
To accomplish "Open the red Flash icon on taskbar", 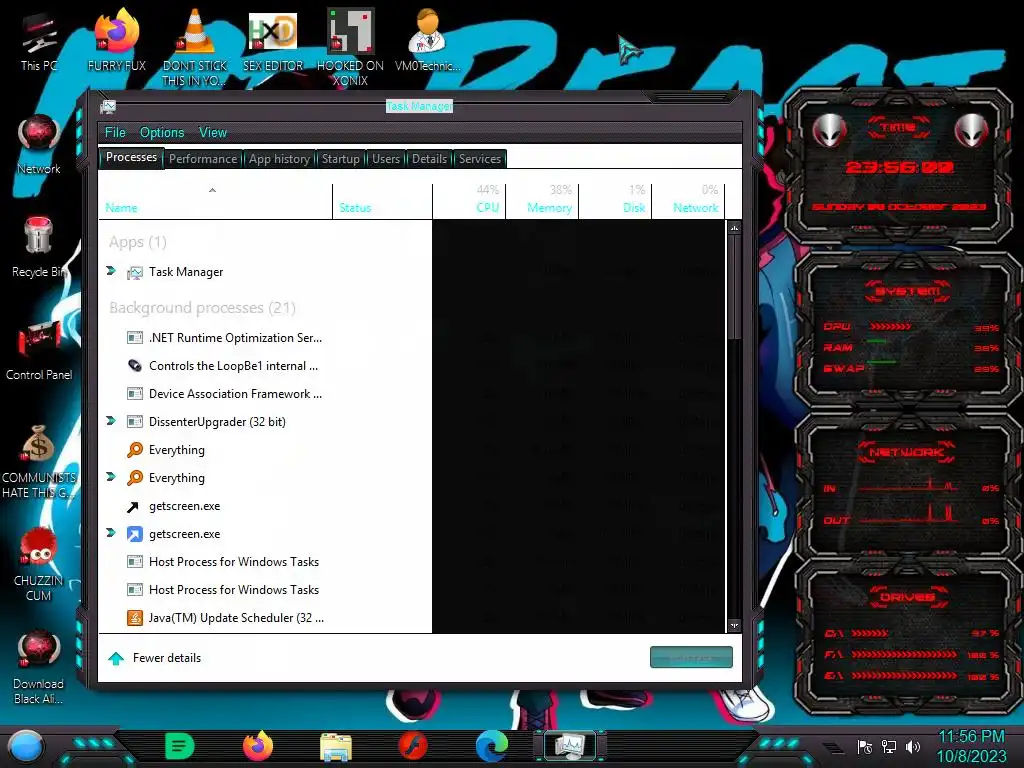I will pyautogui.click(x=413, y=746).
